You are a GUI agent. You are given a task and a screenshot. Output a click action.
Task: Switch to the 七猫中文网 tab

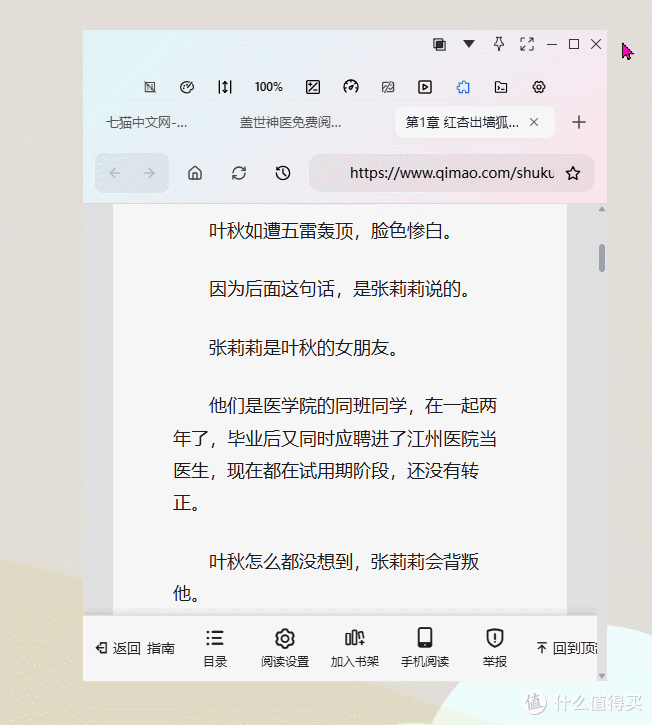pos(147,123)
